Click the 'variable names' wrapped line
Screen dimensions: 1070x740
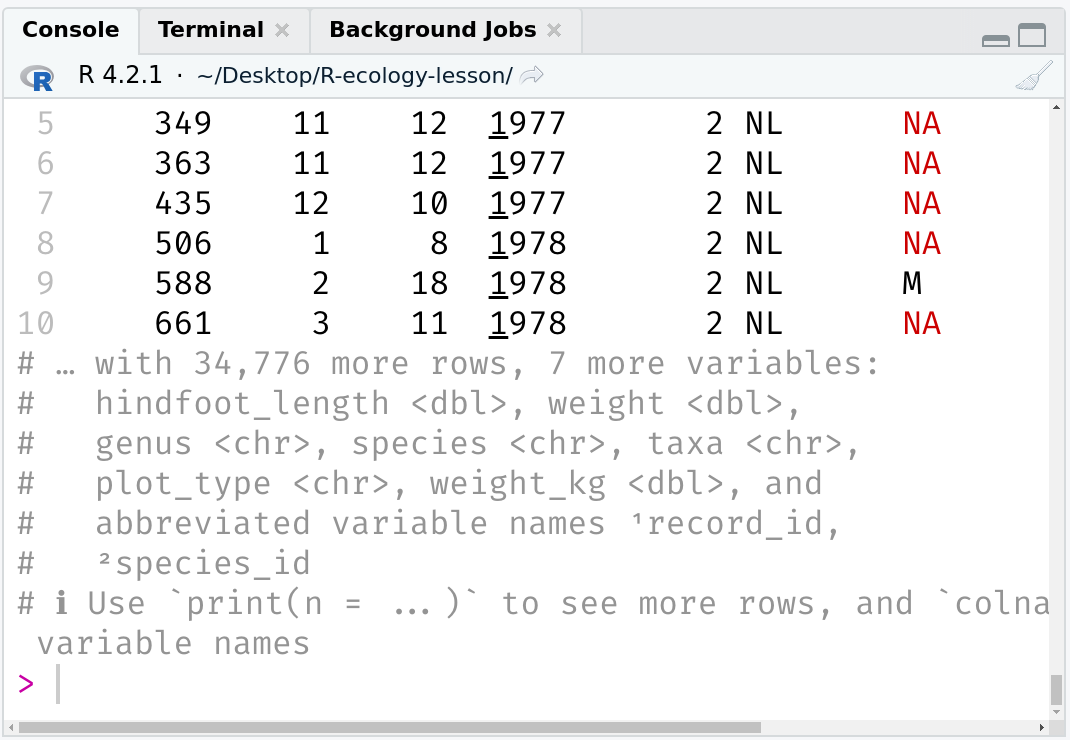click(173, 644)
